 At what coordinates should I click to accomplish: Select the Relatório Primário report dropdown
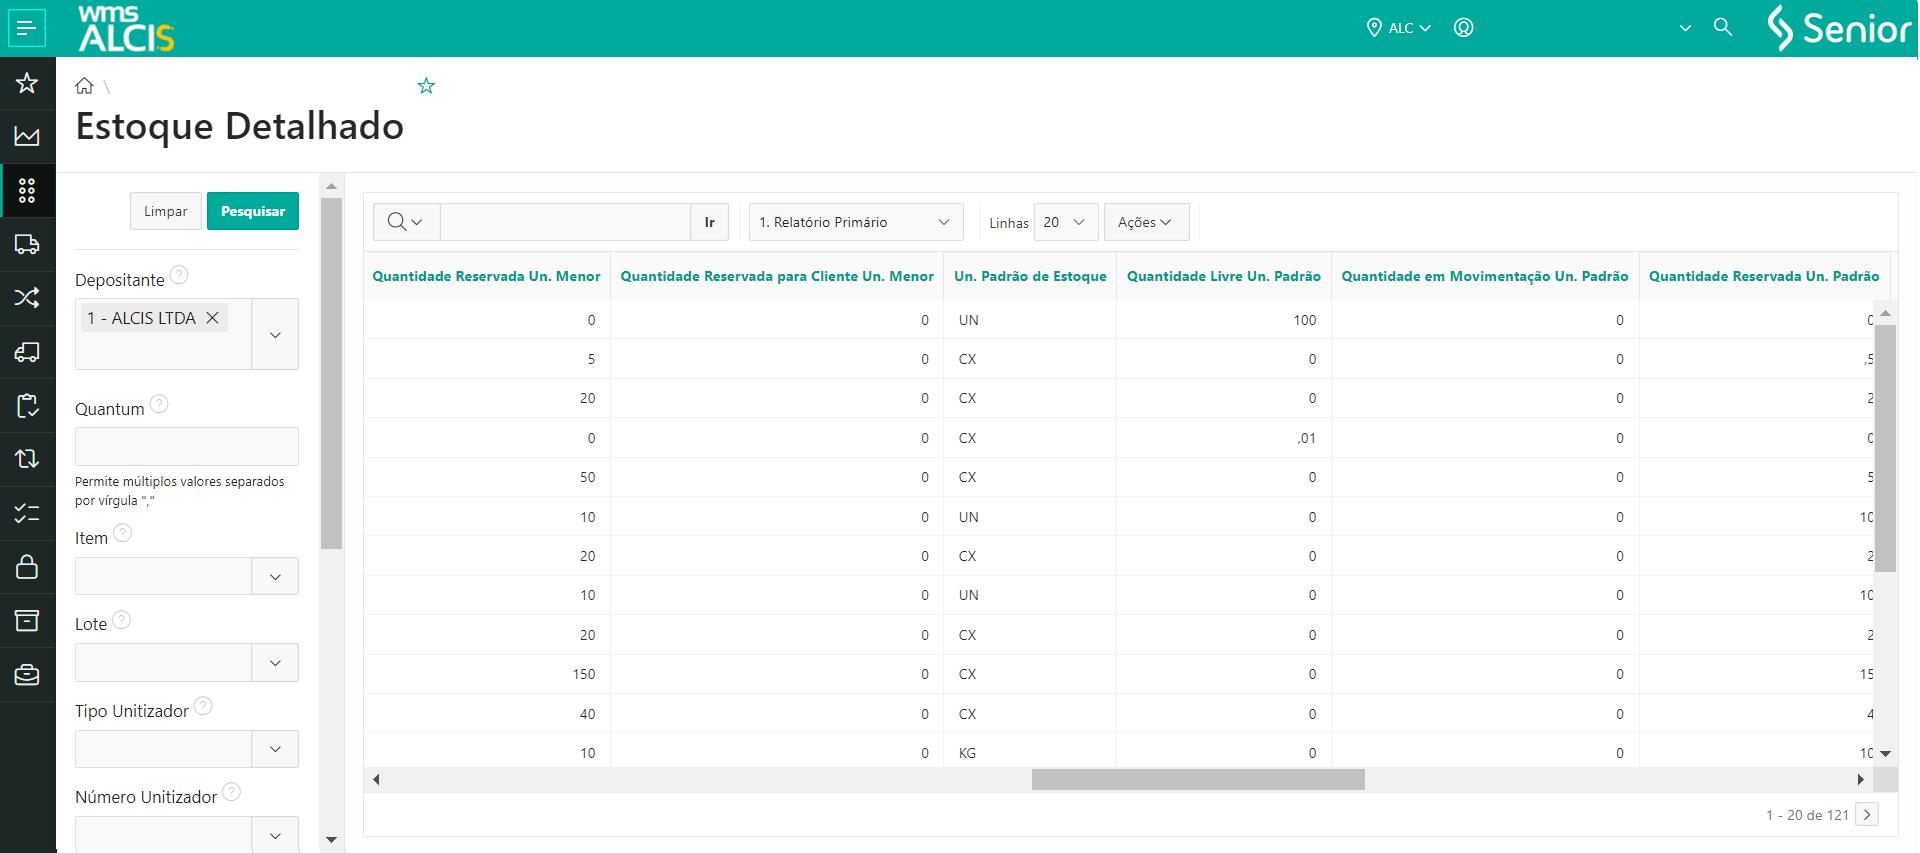point(855,222)
